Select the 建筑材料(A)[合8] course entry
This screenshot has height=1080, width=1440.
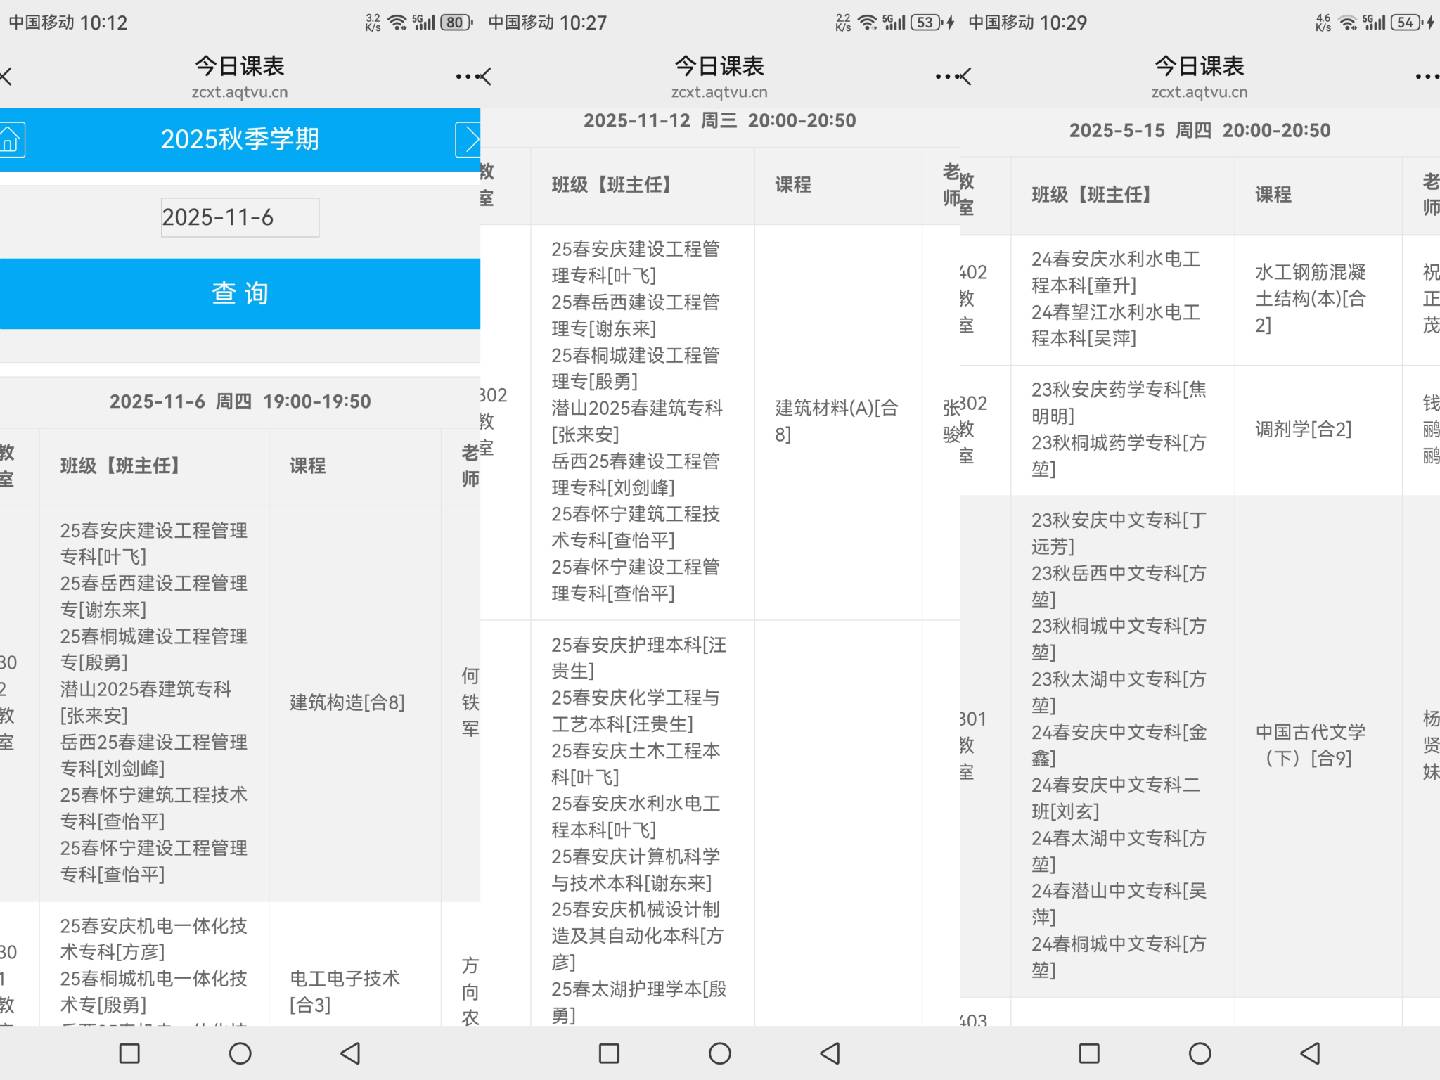pos(837,421)
